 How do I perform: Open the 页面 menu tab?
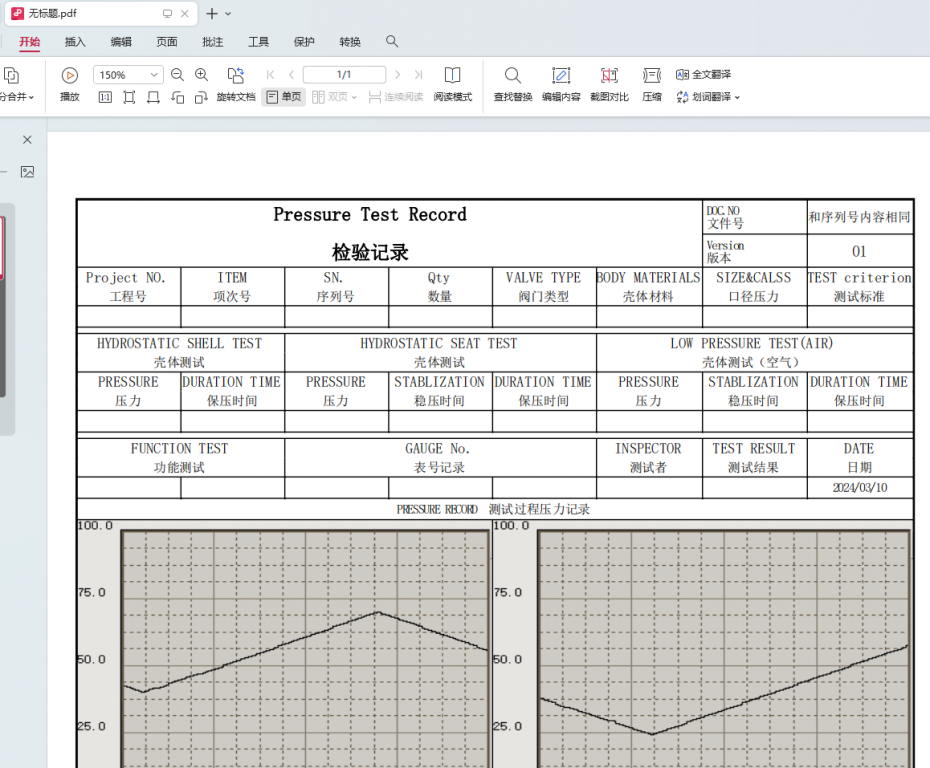(x=167, y=42)
